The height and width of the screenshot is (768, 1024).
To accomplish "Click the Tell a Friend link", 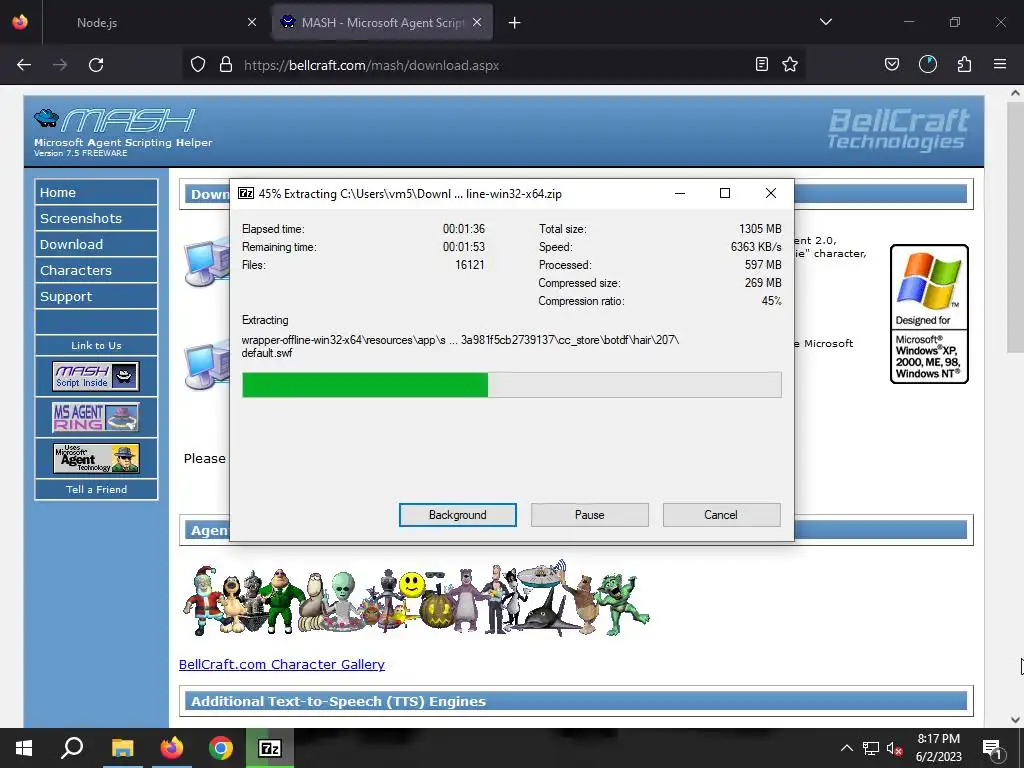I will [96, 489].
